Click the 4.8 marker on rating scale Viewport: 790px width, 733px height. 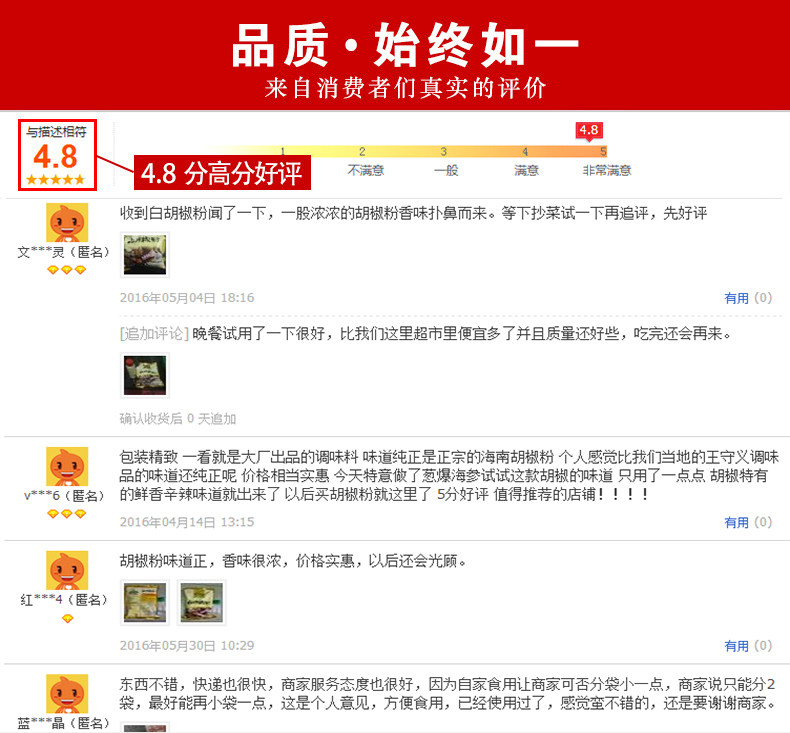[x=589, y=131]
